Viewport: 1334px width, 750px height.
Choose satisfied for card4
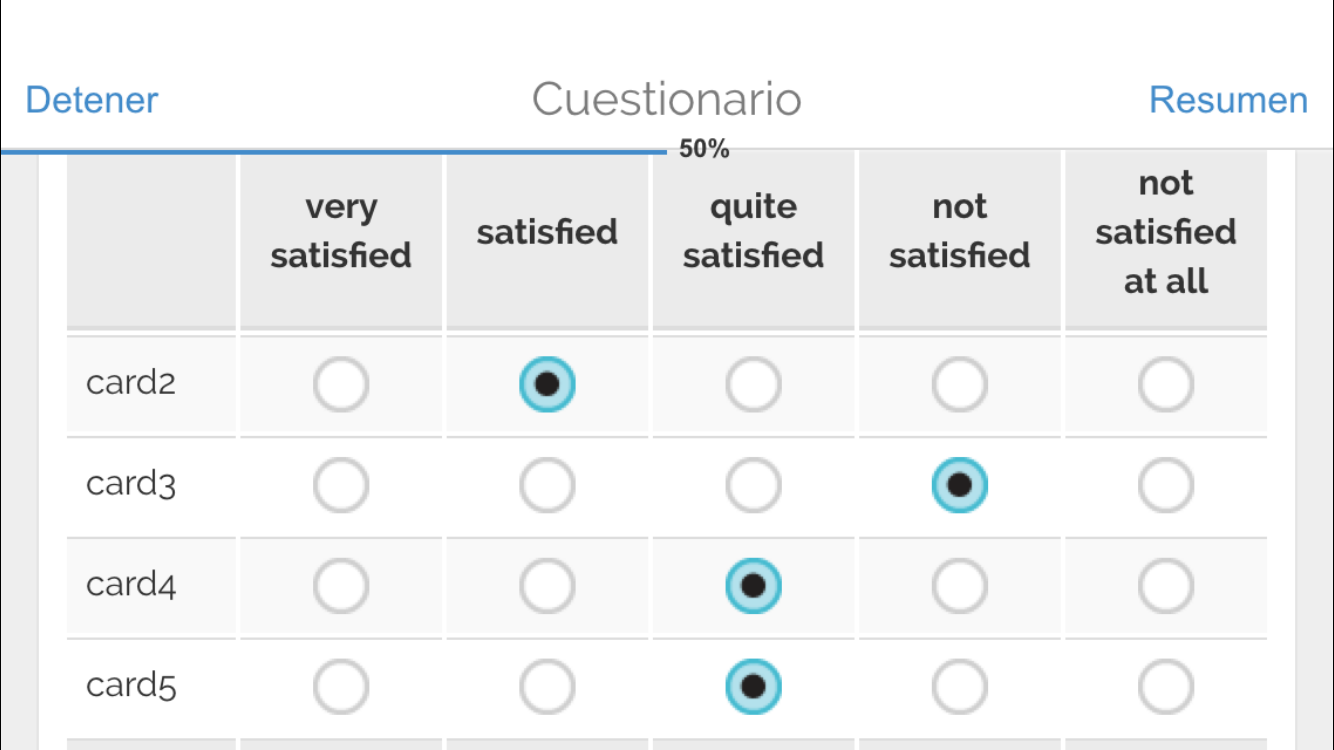click(547, 585)
